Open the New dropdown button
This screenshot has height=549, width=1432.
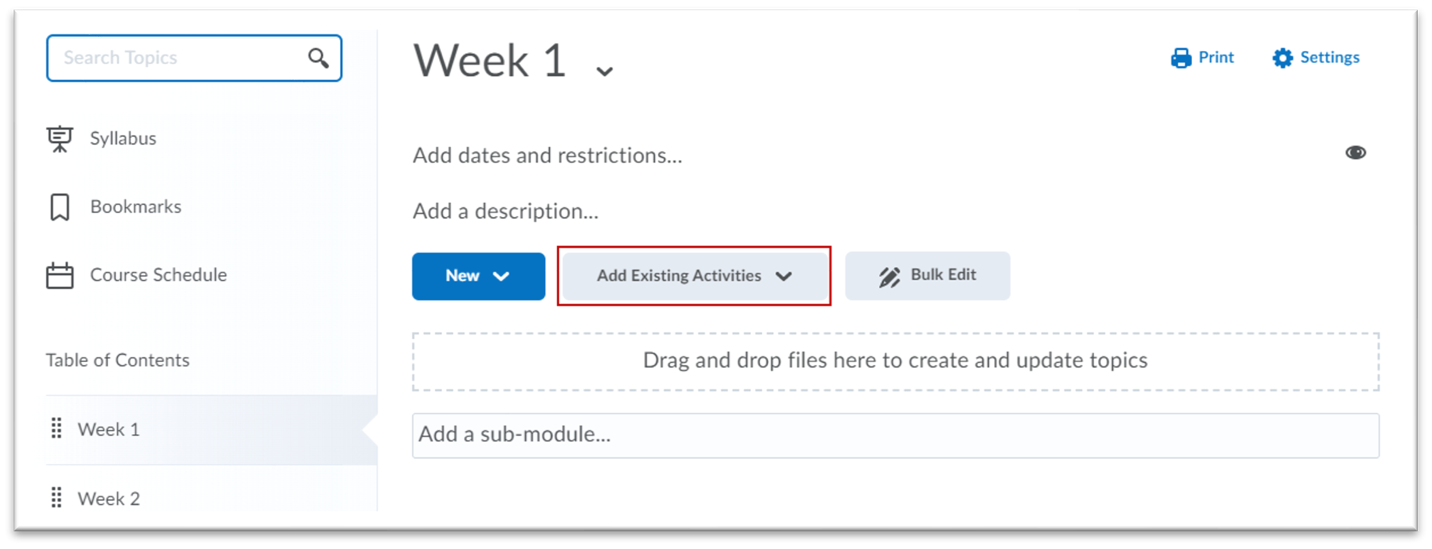tap(478, 276)
